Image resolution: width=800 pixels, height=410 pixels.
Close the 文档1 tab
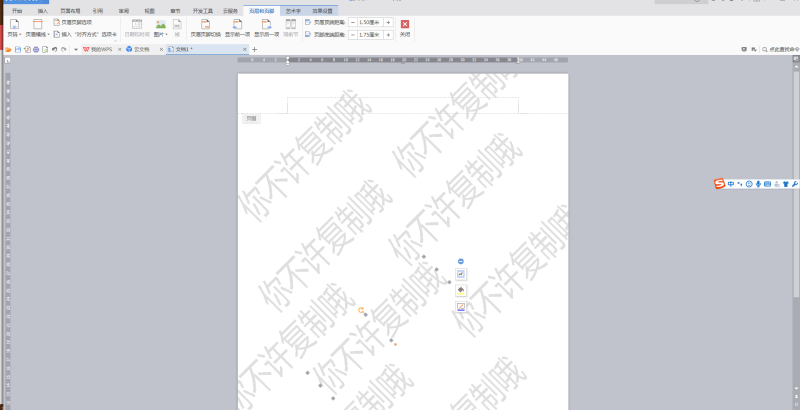click(x=244, y=49)
